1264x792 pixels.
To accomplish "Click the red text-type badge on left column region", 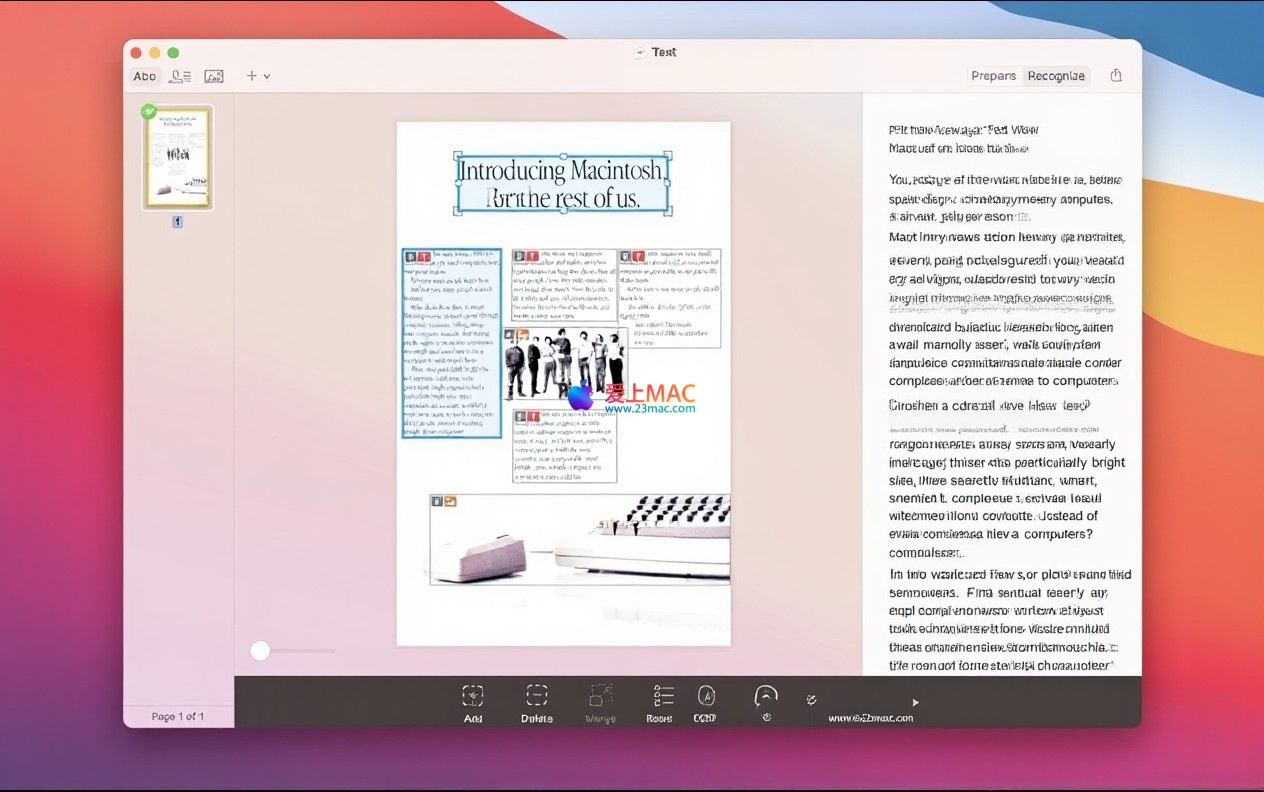I will click(x=424, y=258).
